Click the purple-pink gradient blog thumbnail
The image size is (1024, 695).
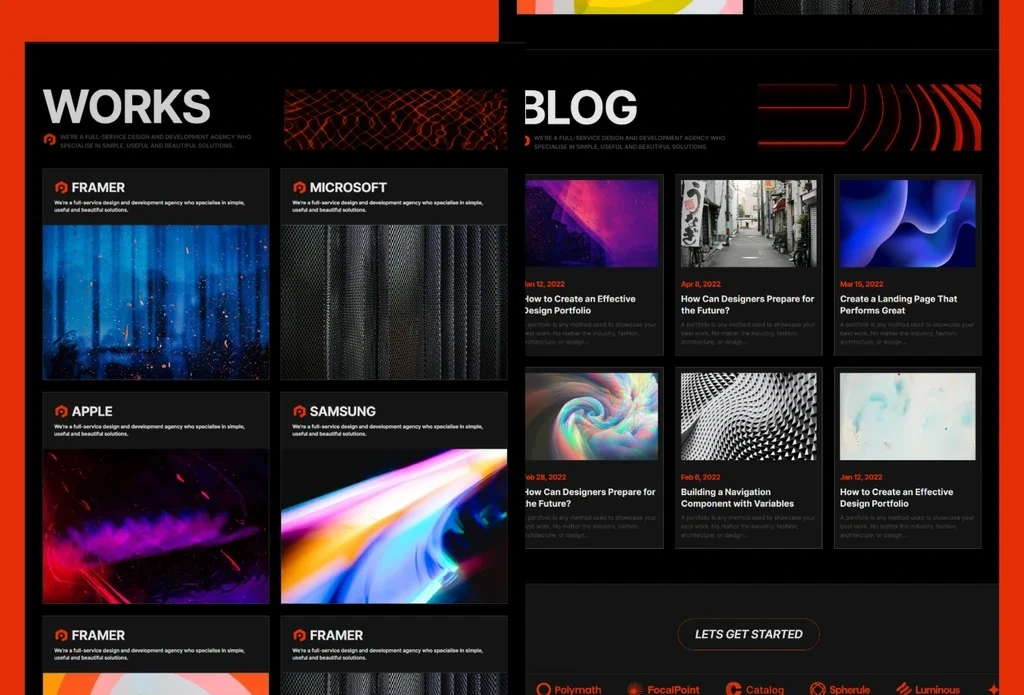[x=592, y=223]
